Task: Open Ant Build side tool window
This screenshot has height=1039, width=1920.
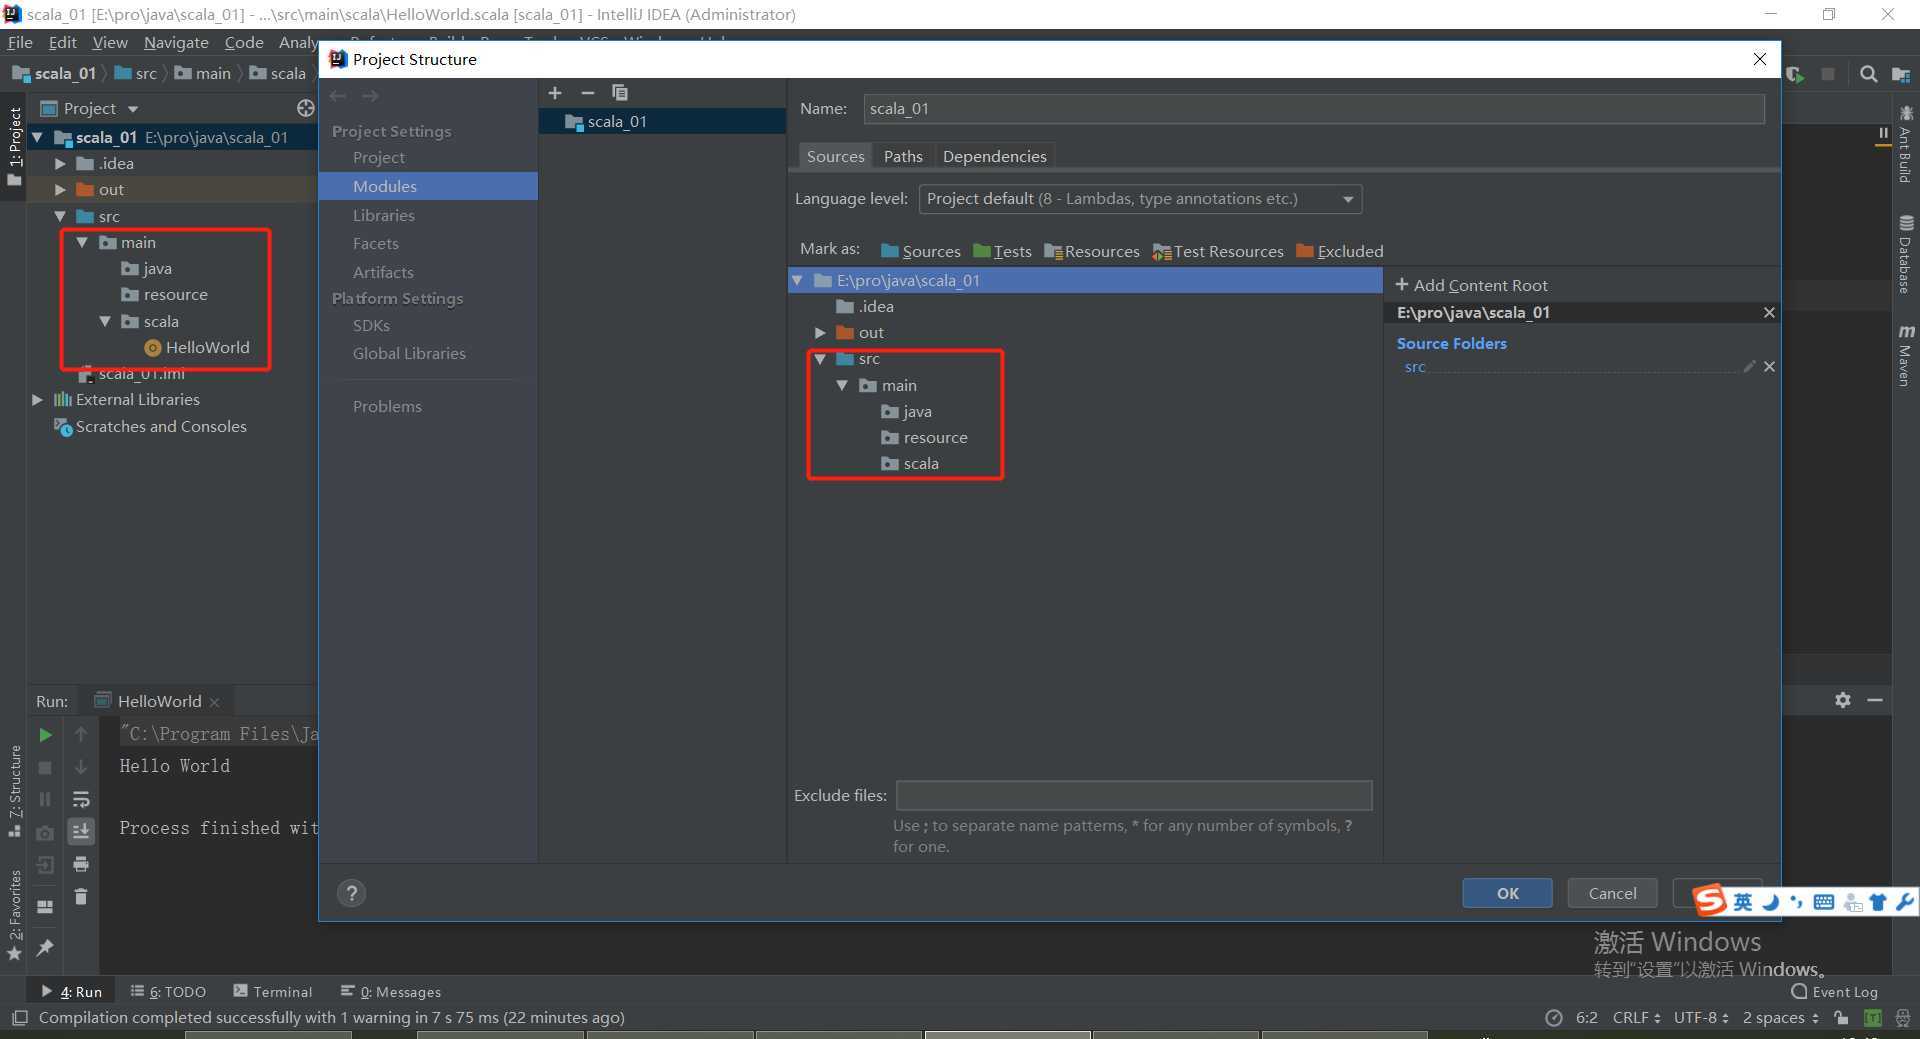Action: pos(1905,144)
